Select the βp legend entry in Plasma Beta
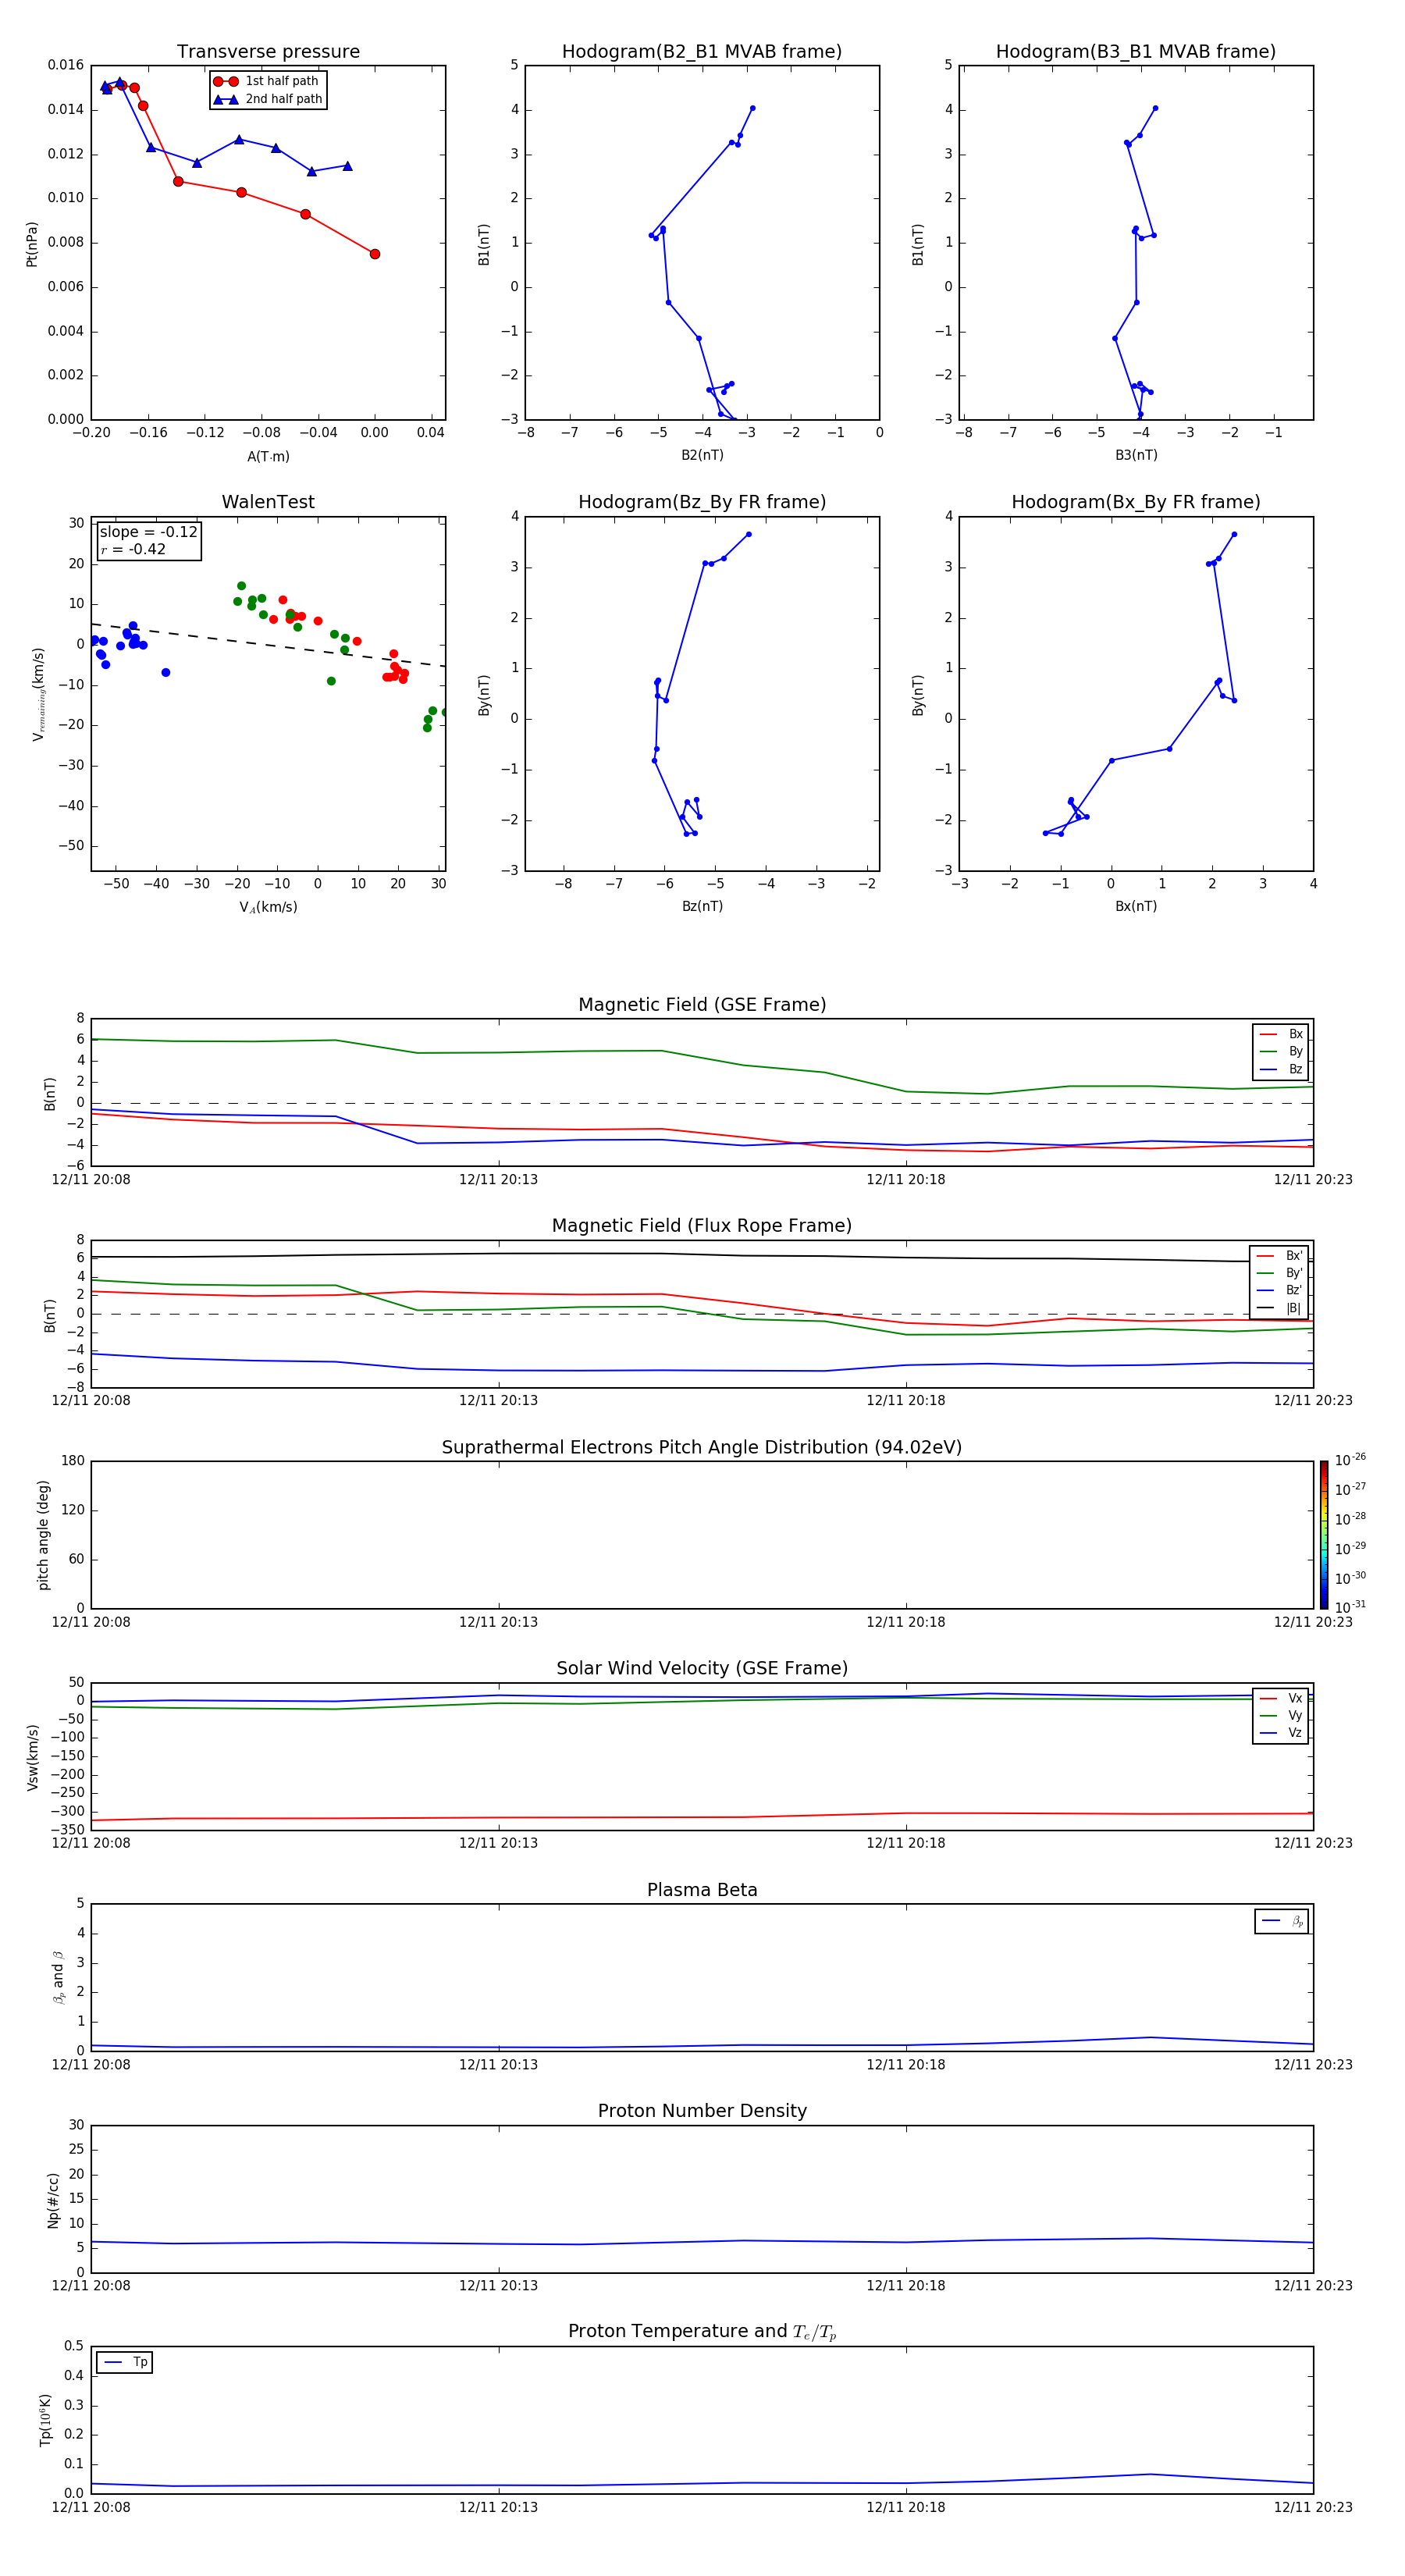This screenshot has height=2576, width=1405. pyautogui.click(x=1282, y=1921)
